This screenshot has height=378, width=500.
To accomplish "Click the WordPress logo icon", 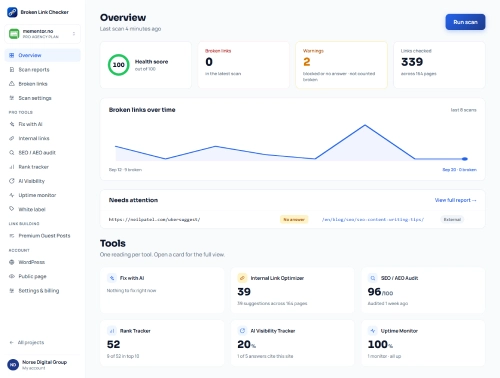I will [x=12, y=262].
